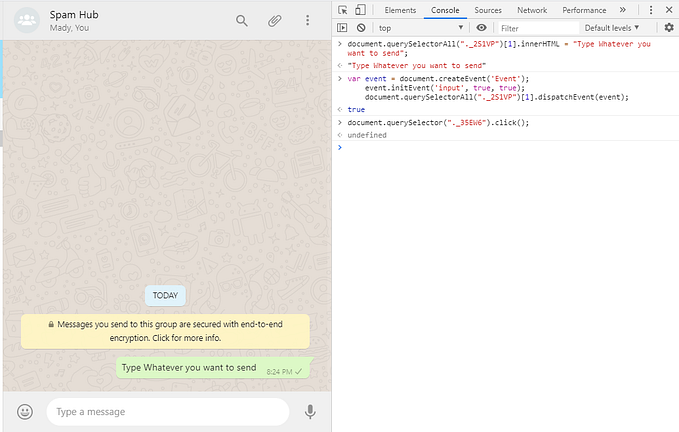Click the console output string "Type Whatever you want to send"
This screenshot has width=679, height=432.
(417, 66)
